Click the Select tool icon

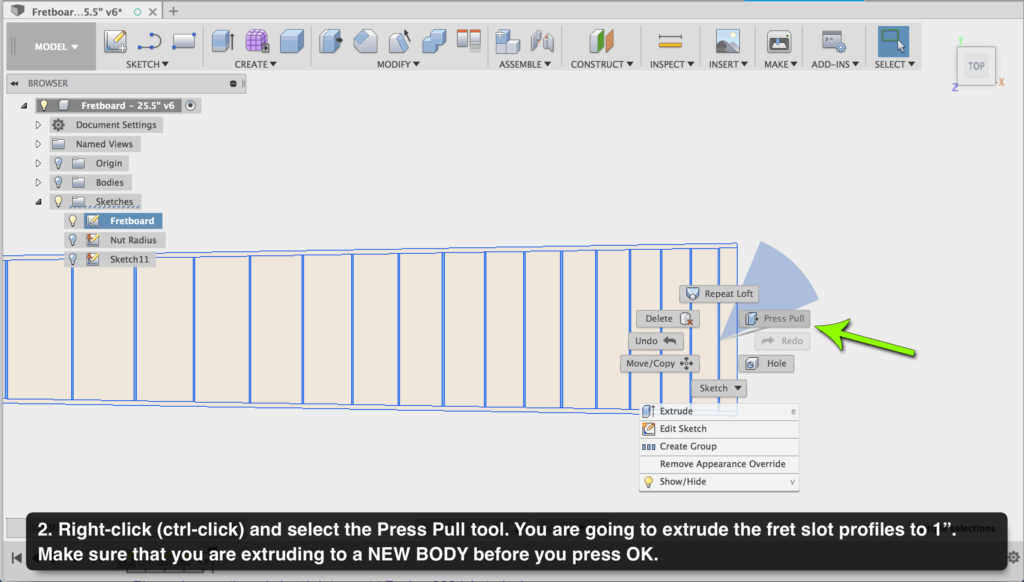tap(892, 42)
